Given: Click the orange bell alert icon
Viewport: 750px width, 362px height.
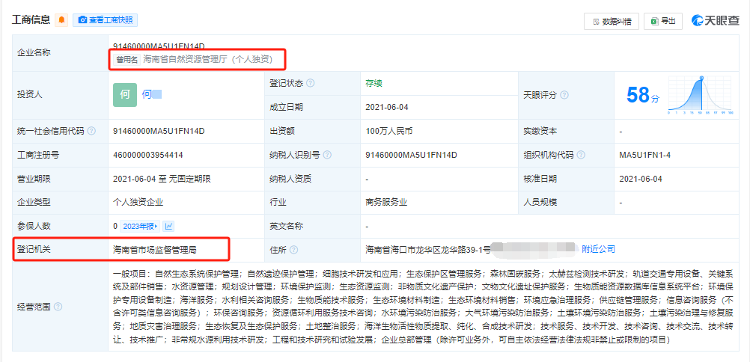Looking at the screenshot, I should pos(61,20).
